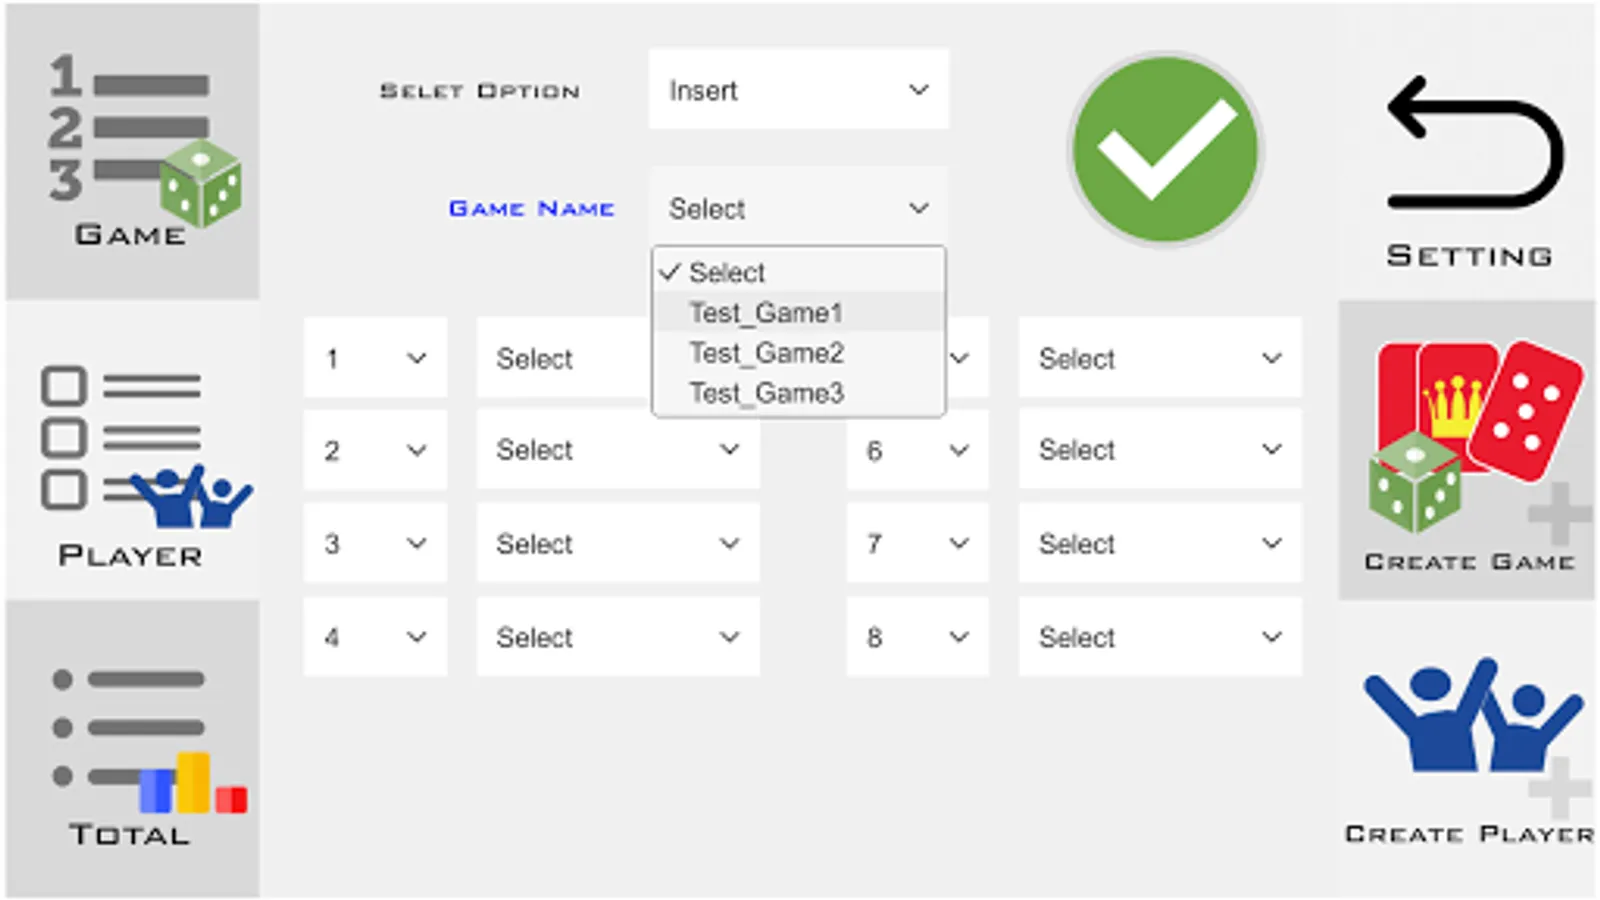Image resolution: width=1600 pixels, height=900 pixels.
Task: Open the Create Player icon
Action: (1467, 745)
